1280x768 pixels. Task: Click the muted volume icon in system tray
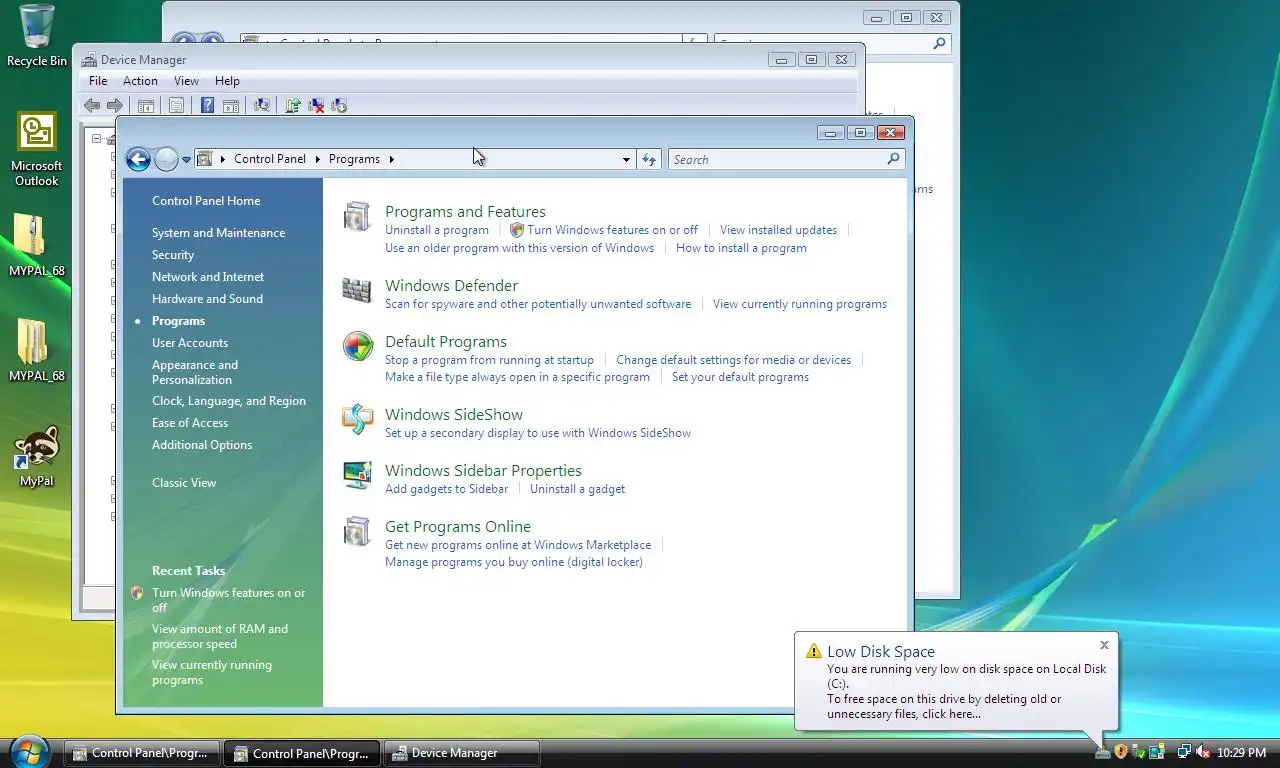pyautogui.click(x=1203, y=752)
